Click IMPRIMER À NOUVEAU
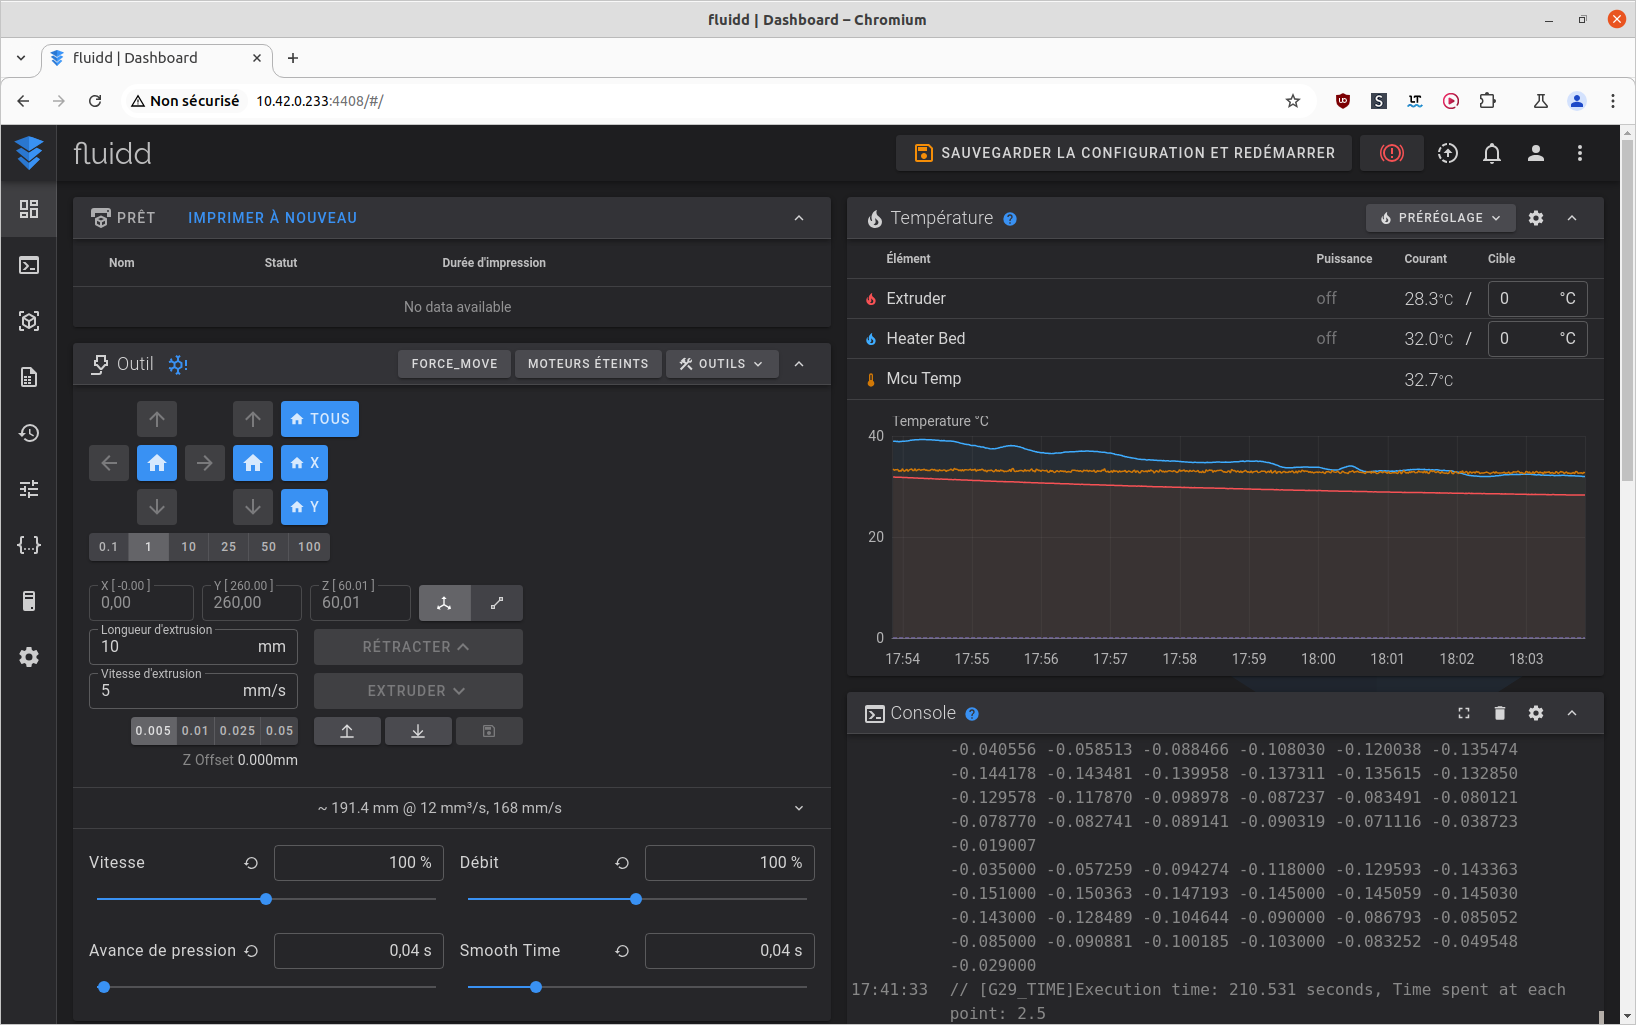The width and height of the screenshot is (1636, 1025). [x=272, y=218]
